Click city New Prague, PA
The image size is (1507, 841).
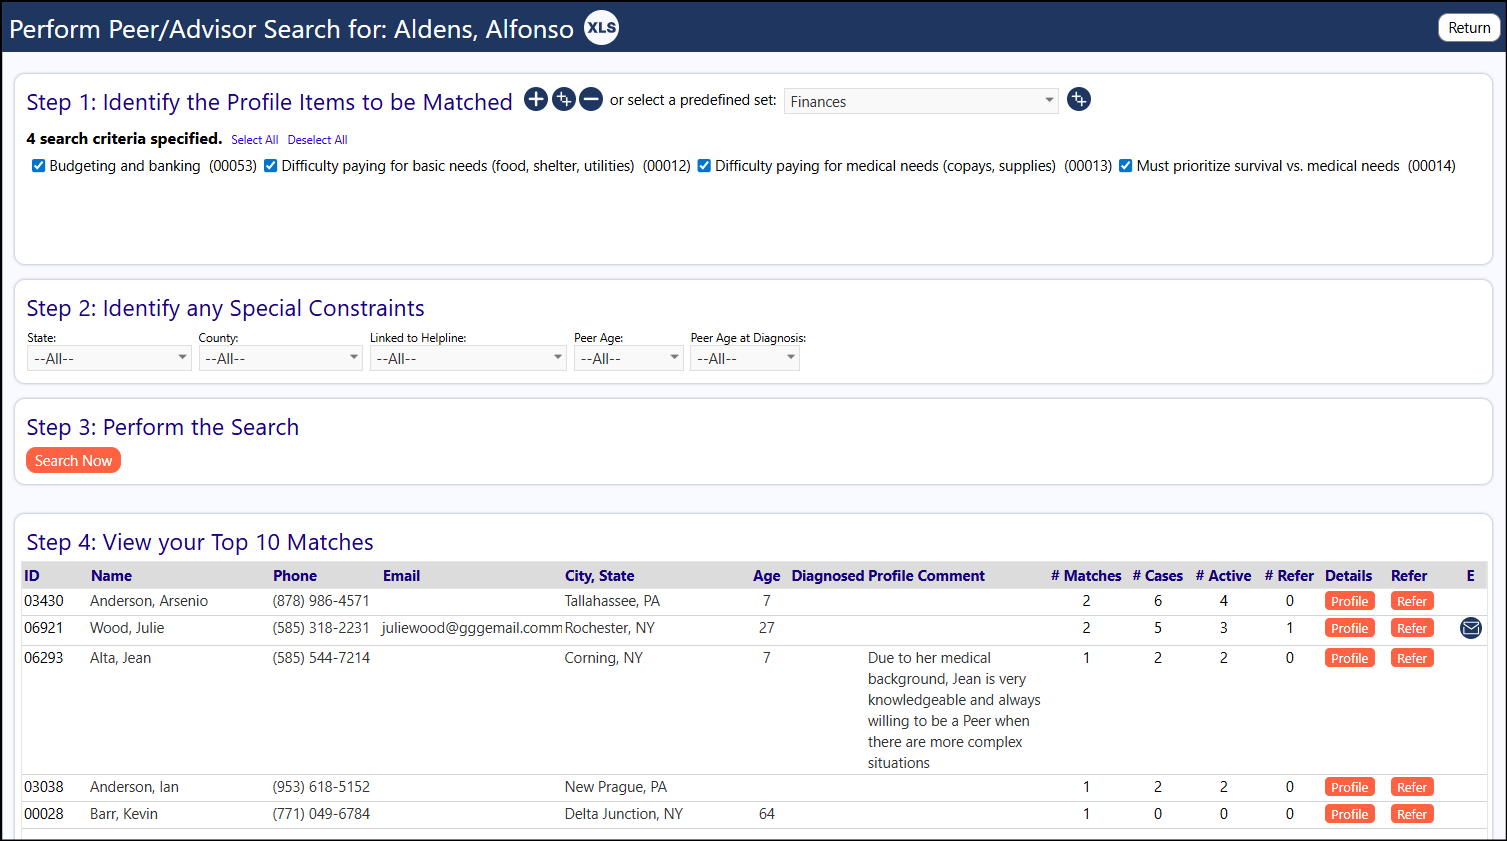pos(616,787)
